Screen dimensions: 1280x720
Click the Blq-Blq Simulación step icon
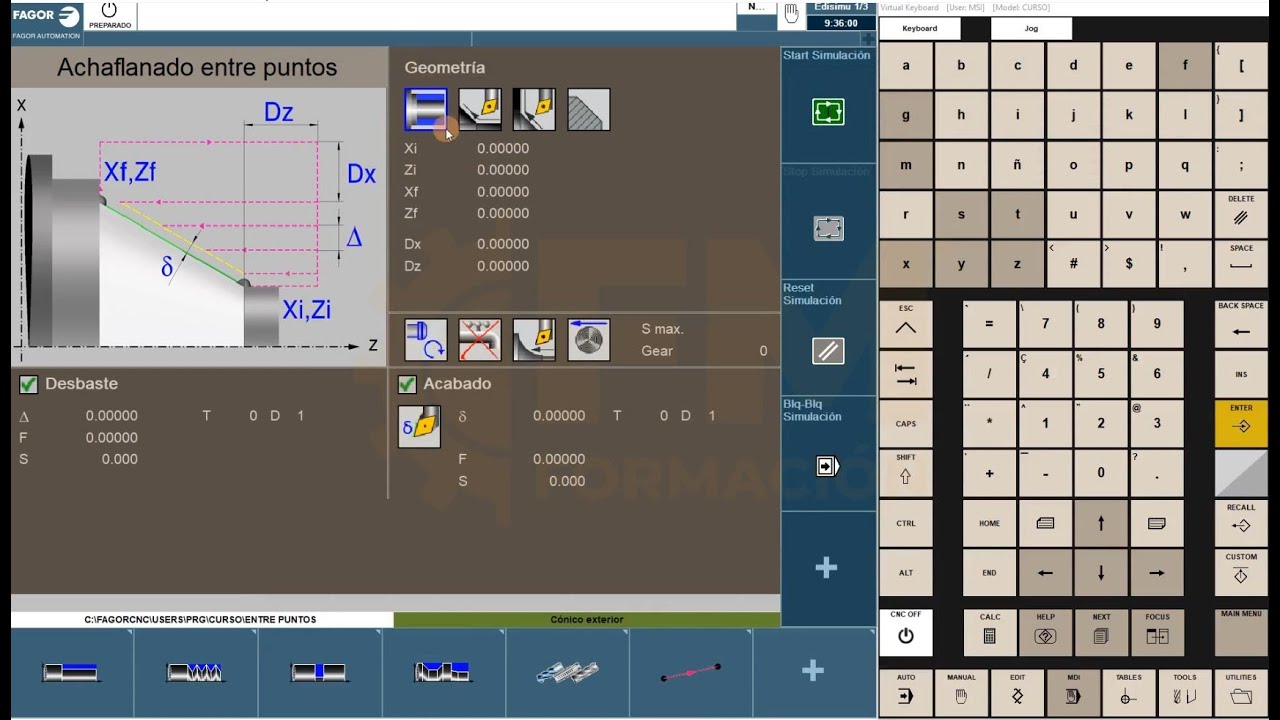(828, 466)
